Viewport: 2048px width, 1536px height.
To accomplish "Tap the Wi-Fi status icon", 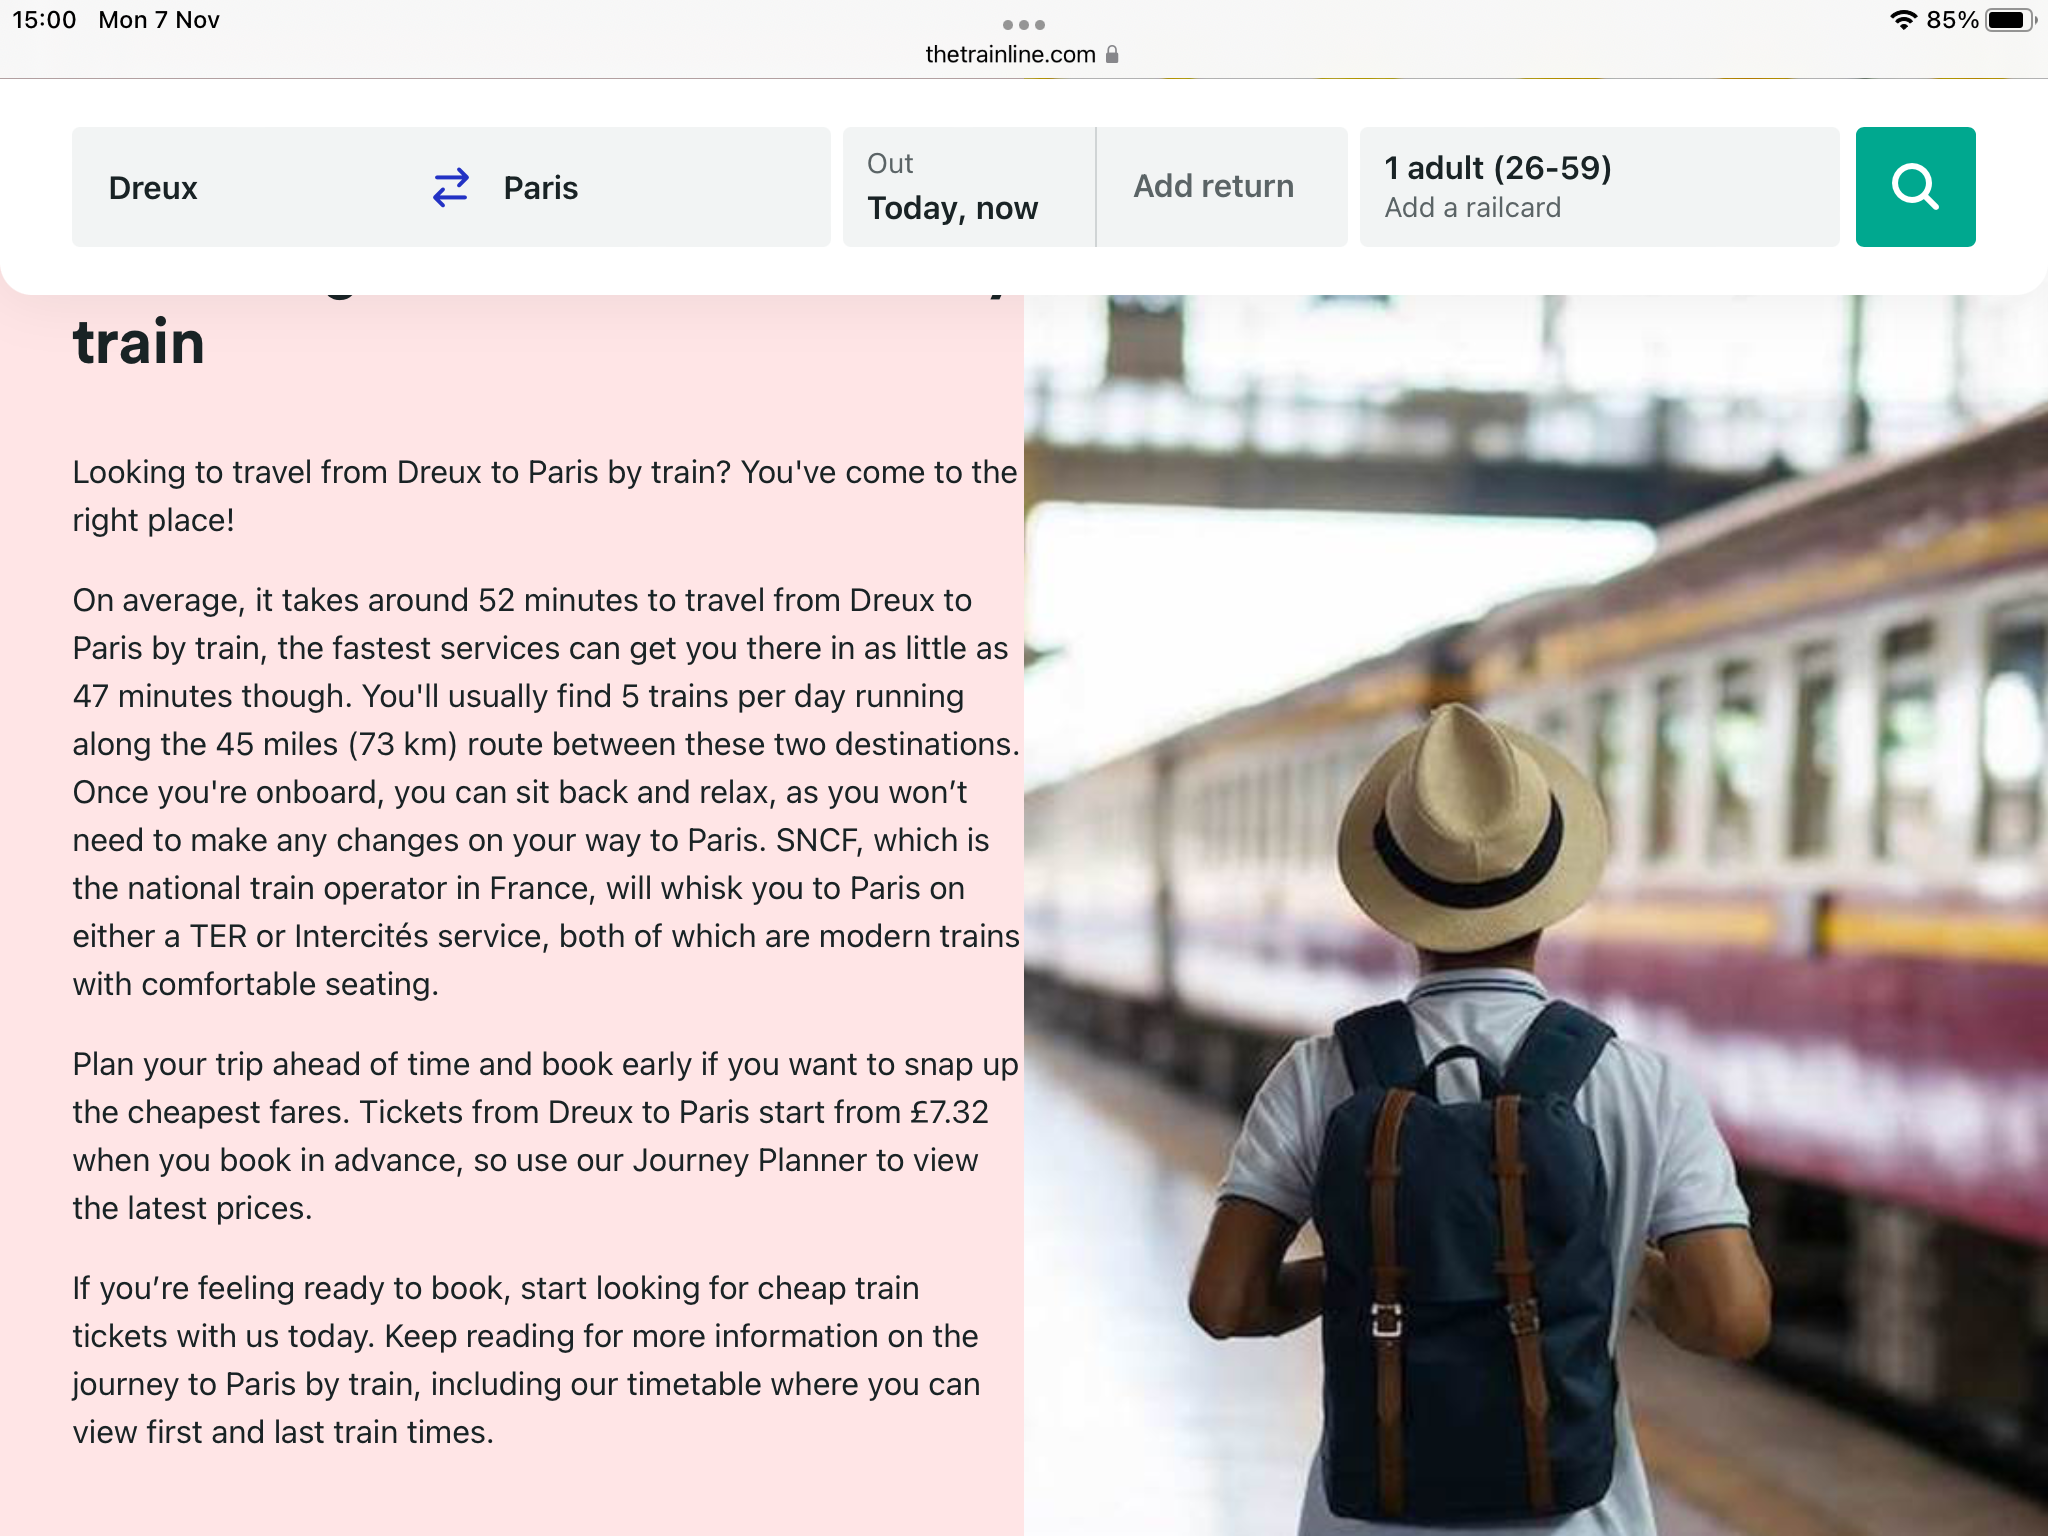I will click(x=1903, y=20).
